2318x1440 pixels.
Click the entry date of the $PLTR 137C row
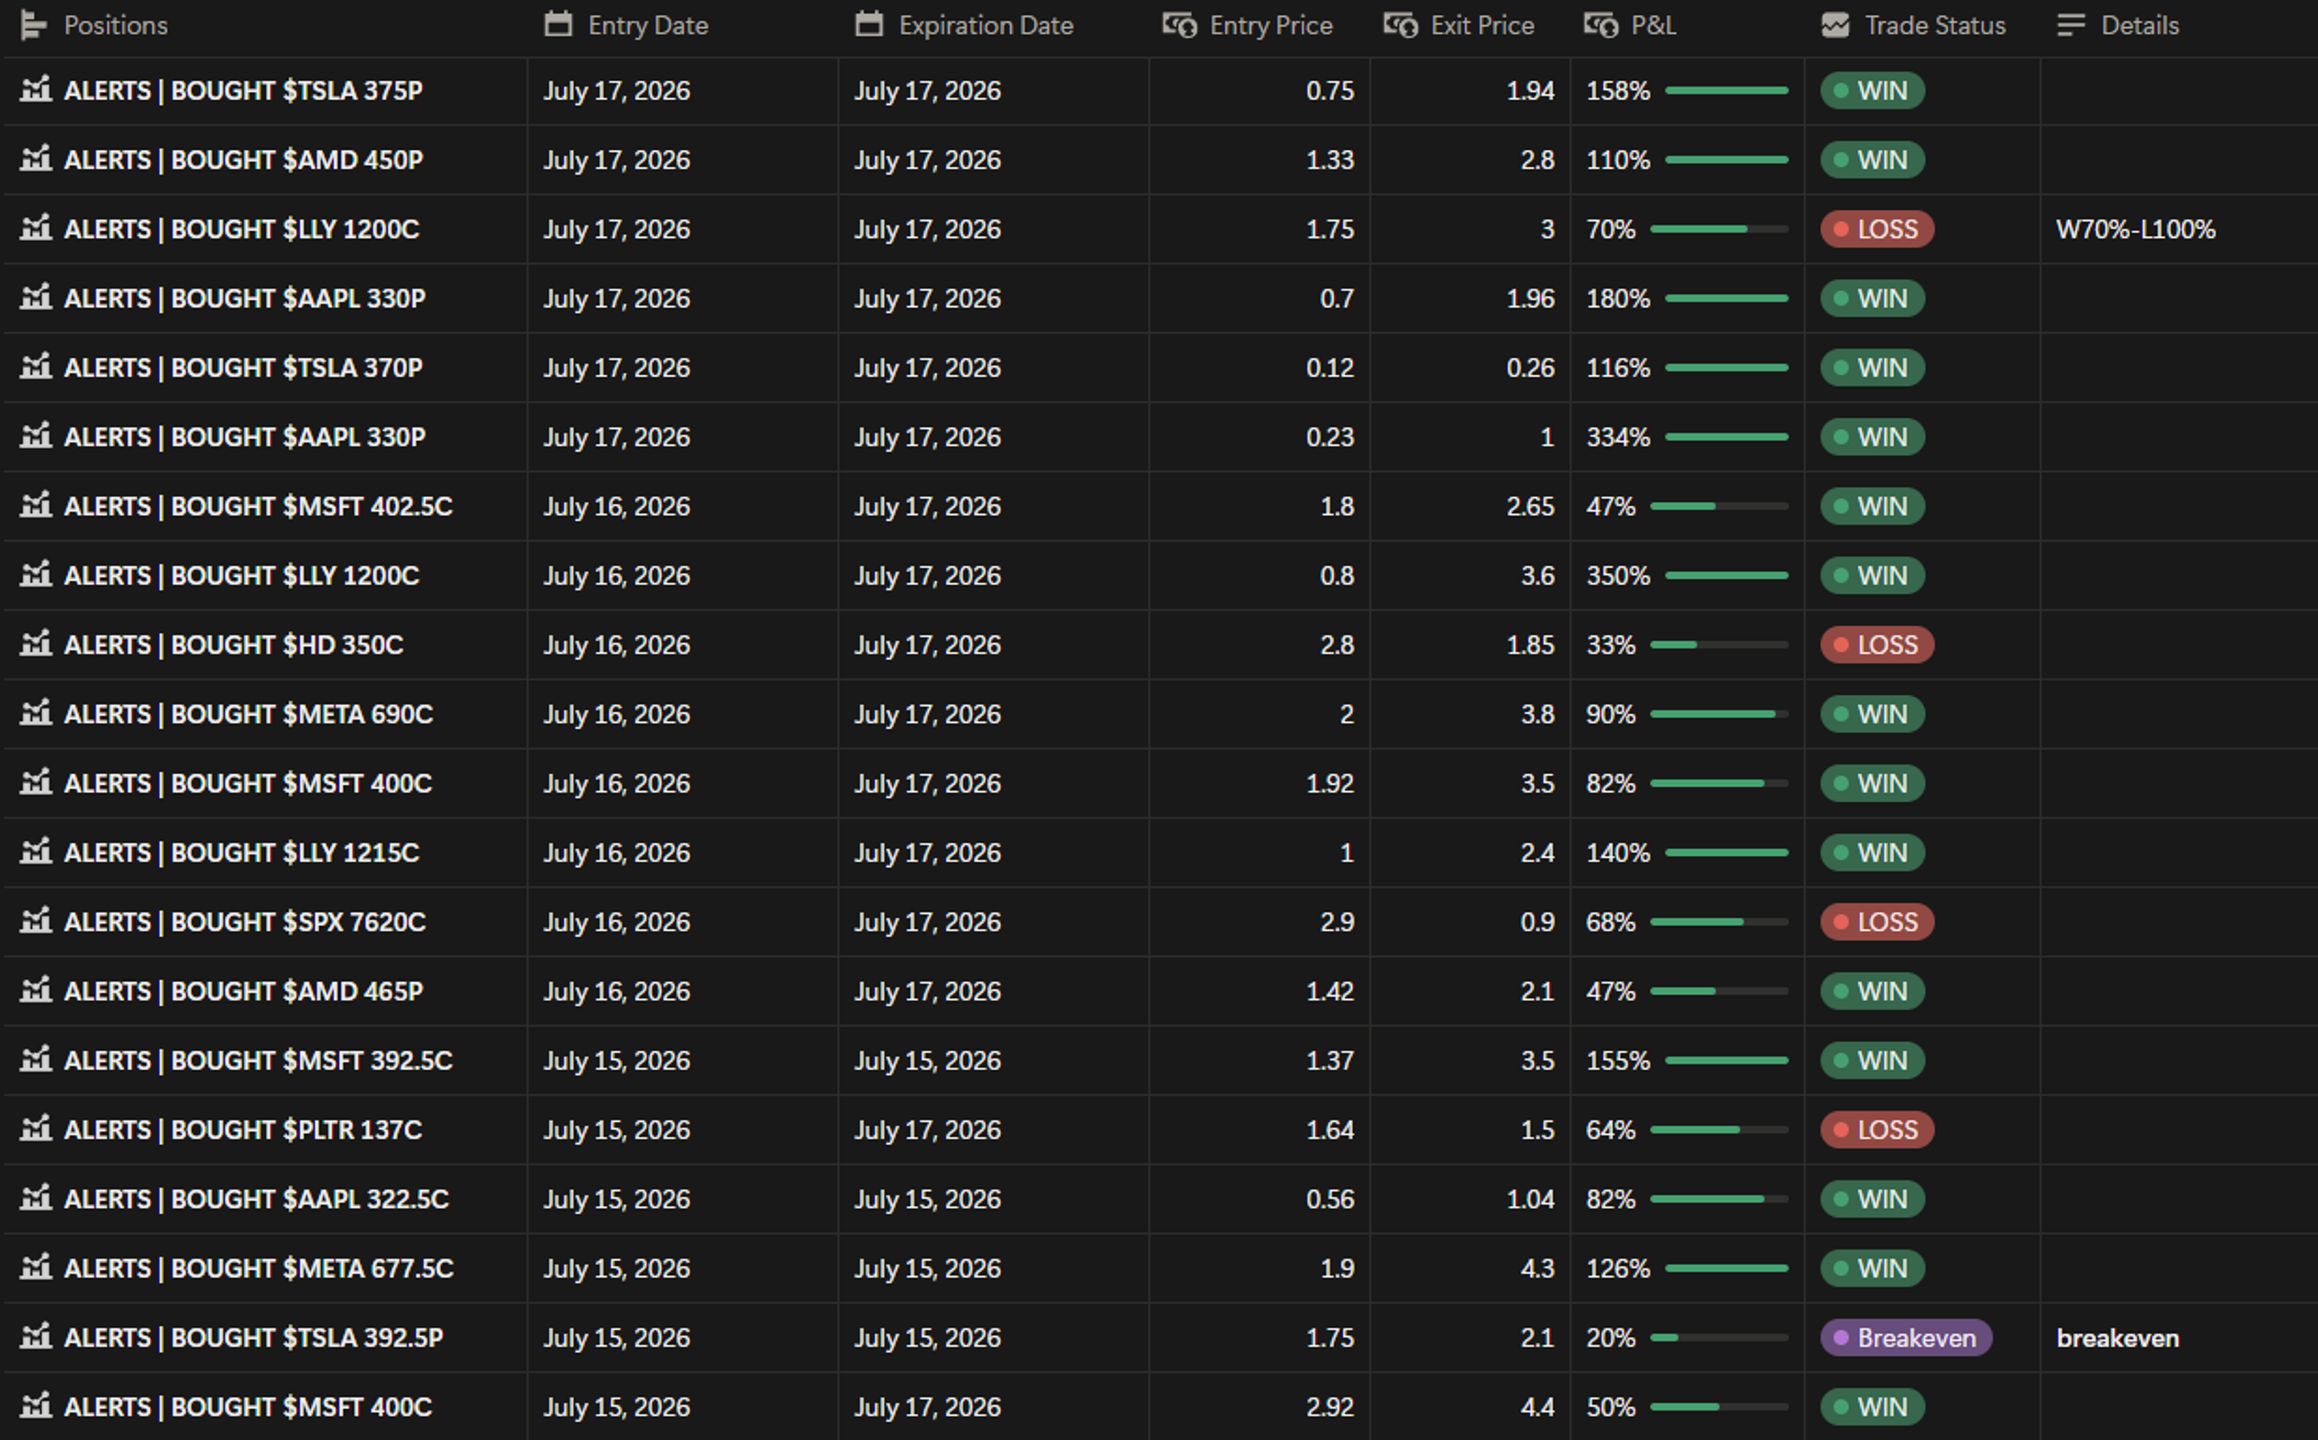coord(616,1130)
